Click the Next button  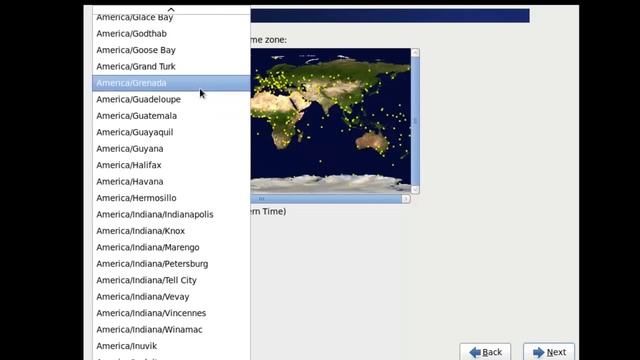(x=549, y=352)
